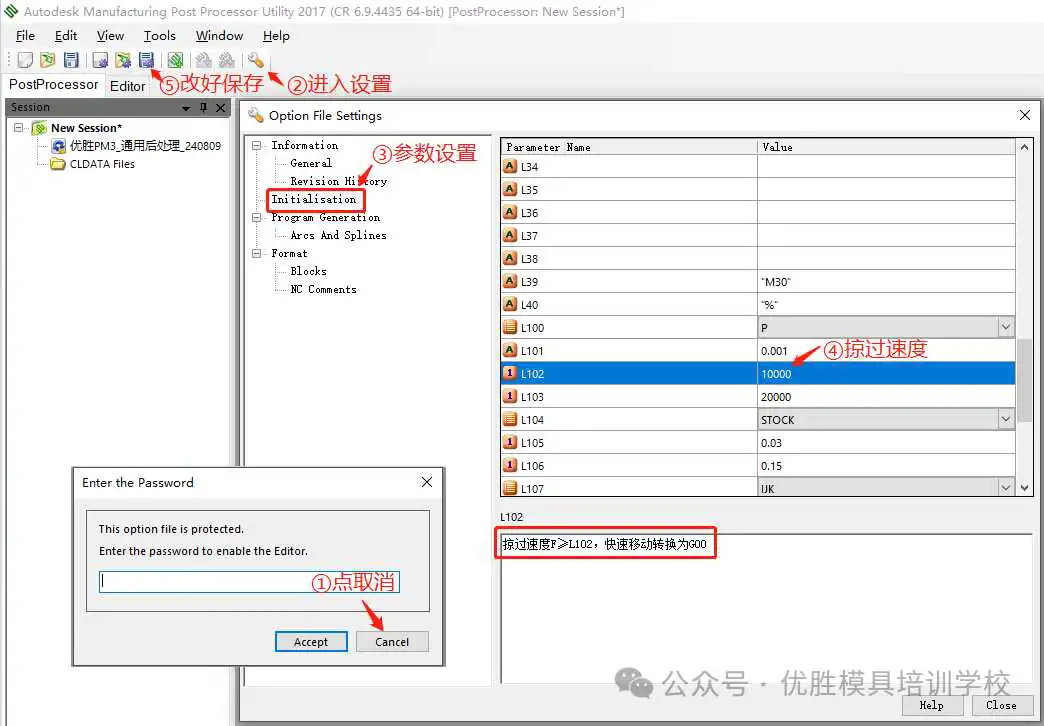1044x726 pixels.
Task: Save the option file via toolbar icon
Action: tap(146, 60)
